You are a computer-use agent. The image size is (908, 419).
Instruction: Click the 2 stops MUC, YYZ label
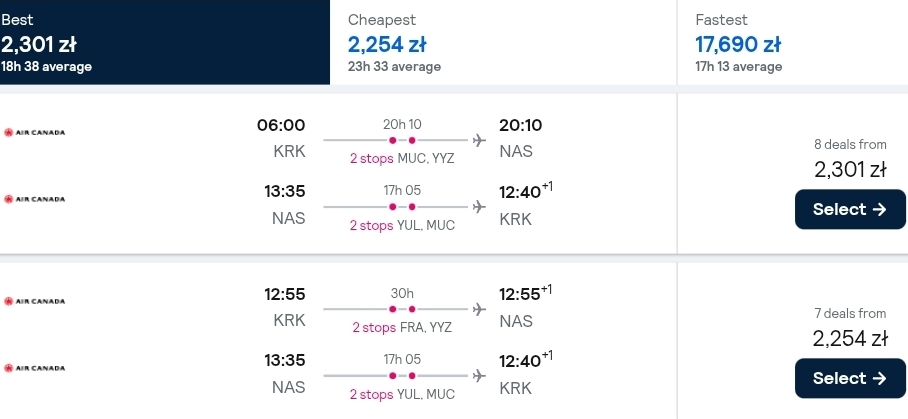tap(402, 159)
